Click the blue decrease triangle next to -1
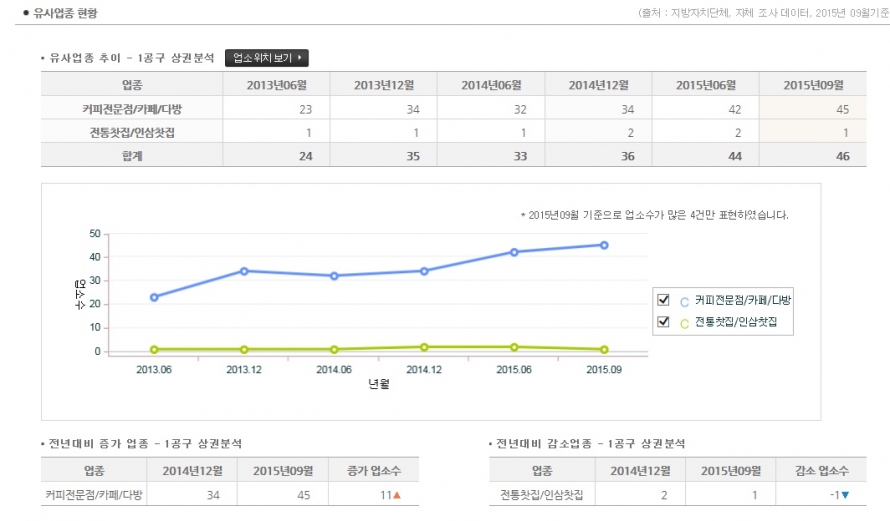The width and height of the screenshot is (890, 521). click(845, 495)
